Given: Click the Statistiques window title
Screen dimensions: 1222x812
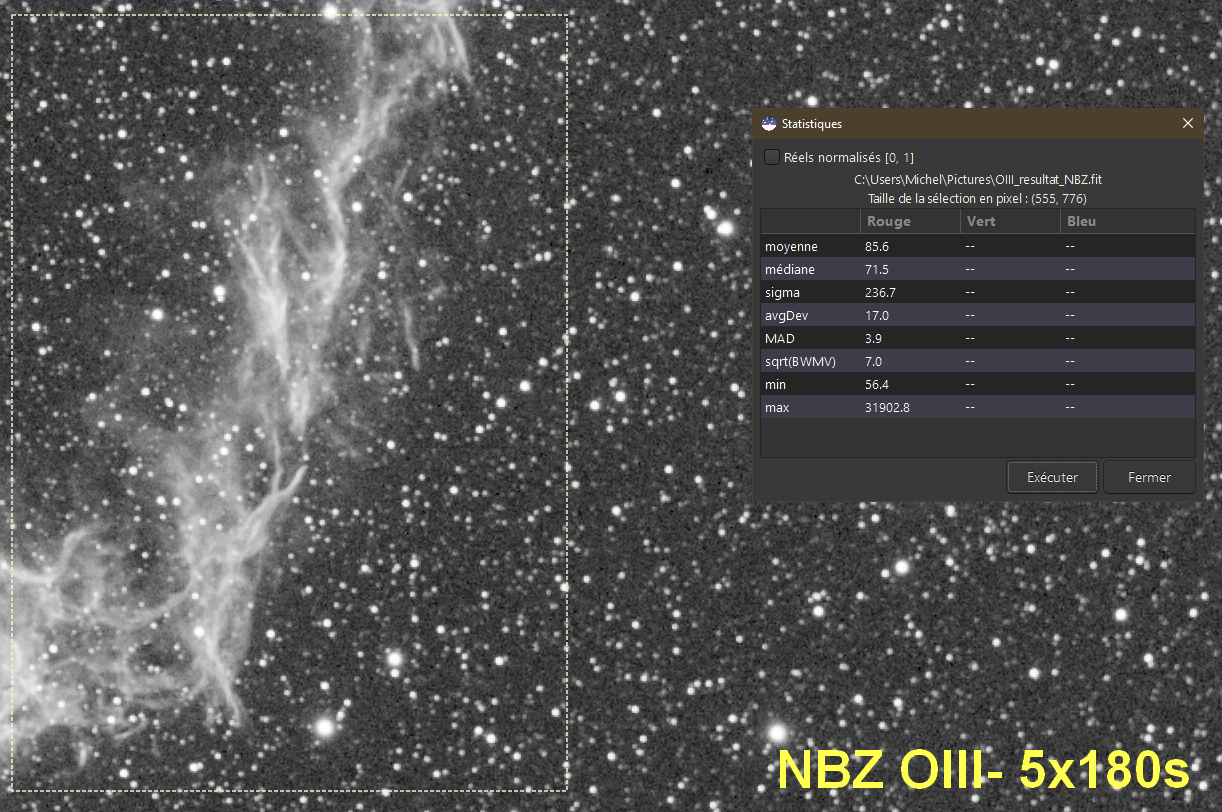Looking at the screenshot, I should tap(813, 124).
